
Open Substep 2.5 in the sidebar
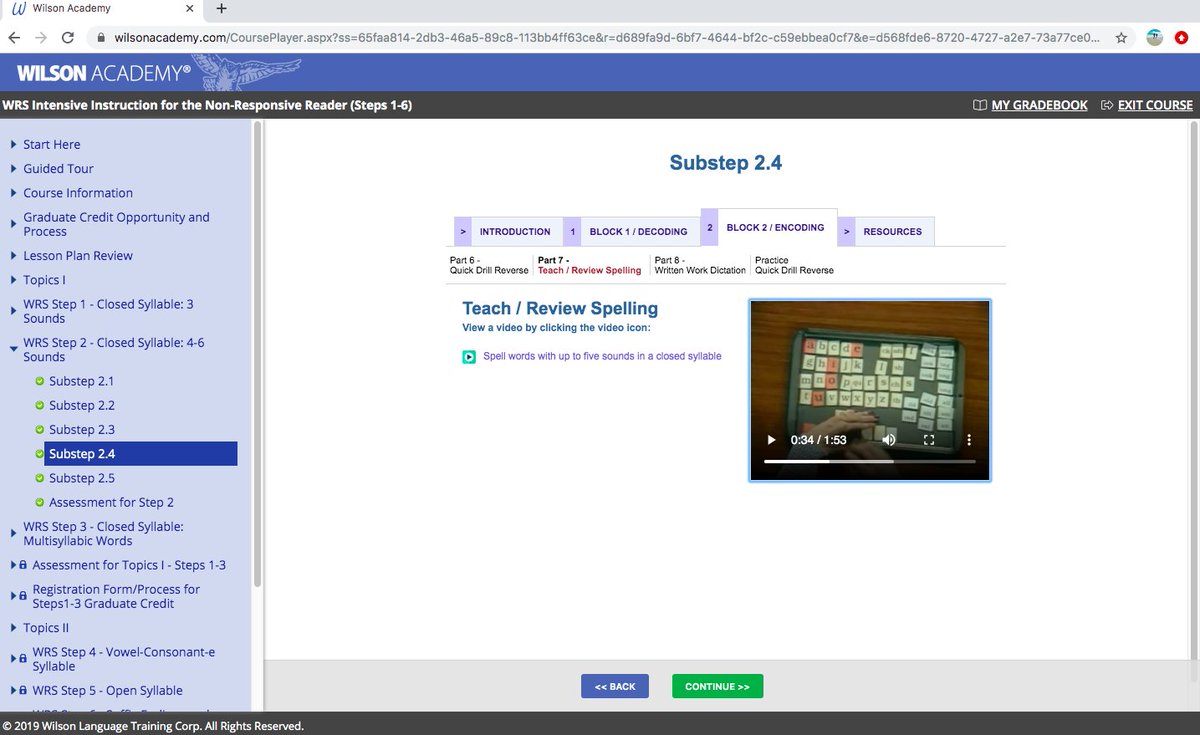click(81, 478)
